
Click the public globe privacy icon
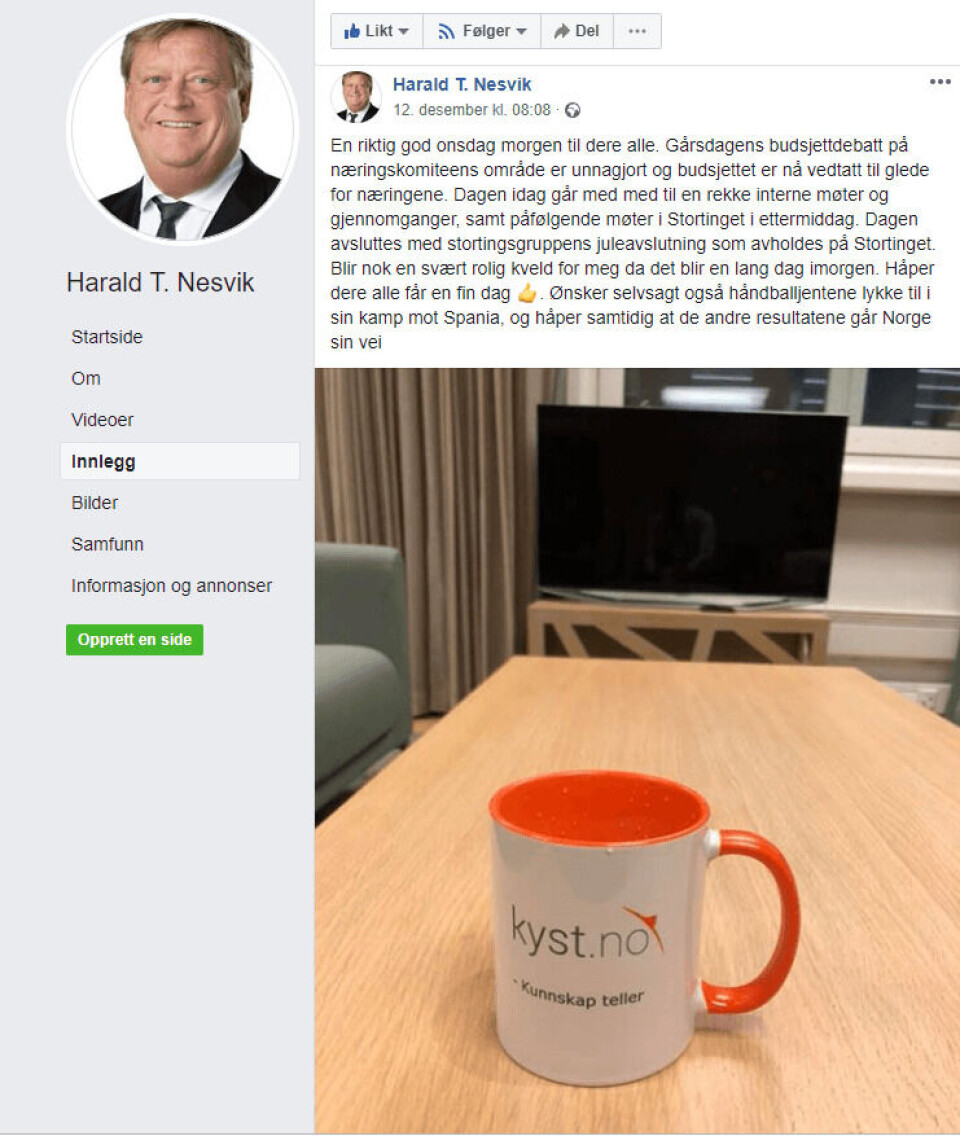[x=572, y=110]
